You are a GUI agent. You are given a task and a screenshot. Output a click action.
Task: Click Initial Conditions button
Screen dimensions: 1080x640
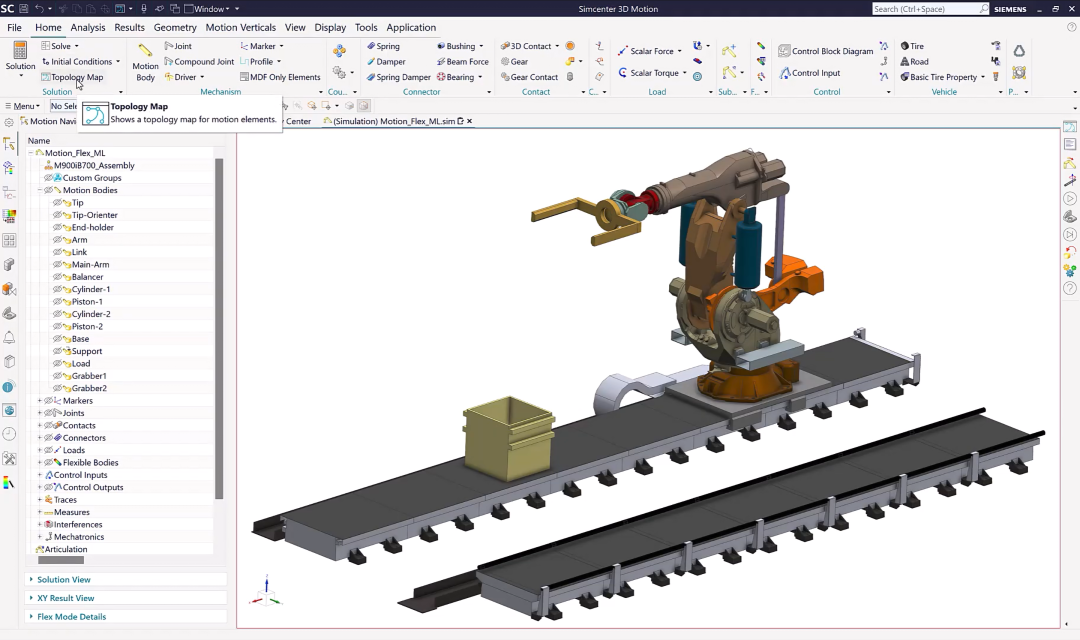point(77,61)
